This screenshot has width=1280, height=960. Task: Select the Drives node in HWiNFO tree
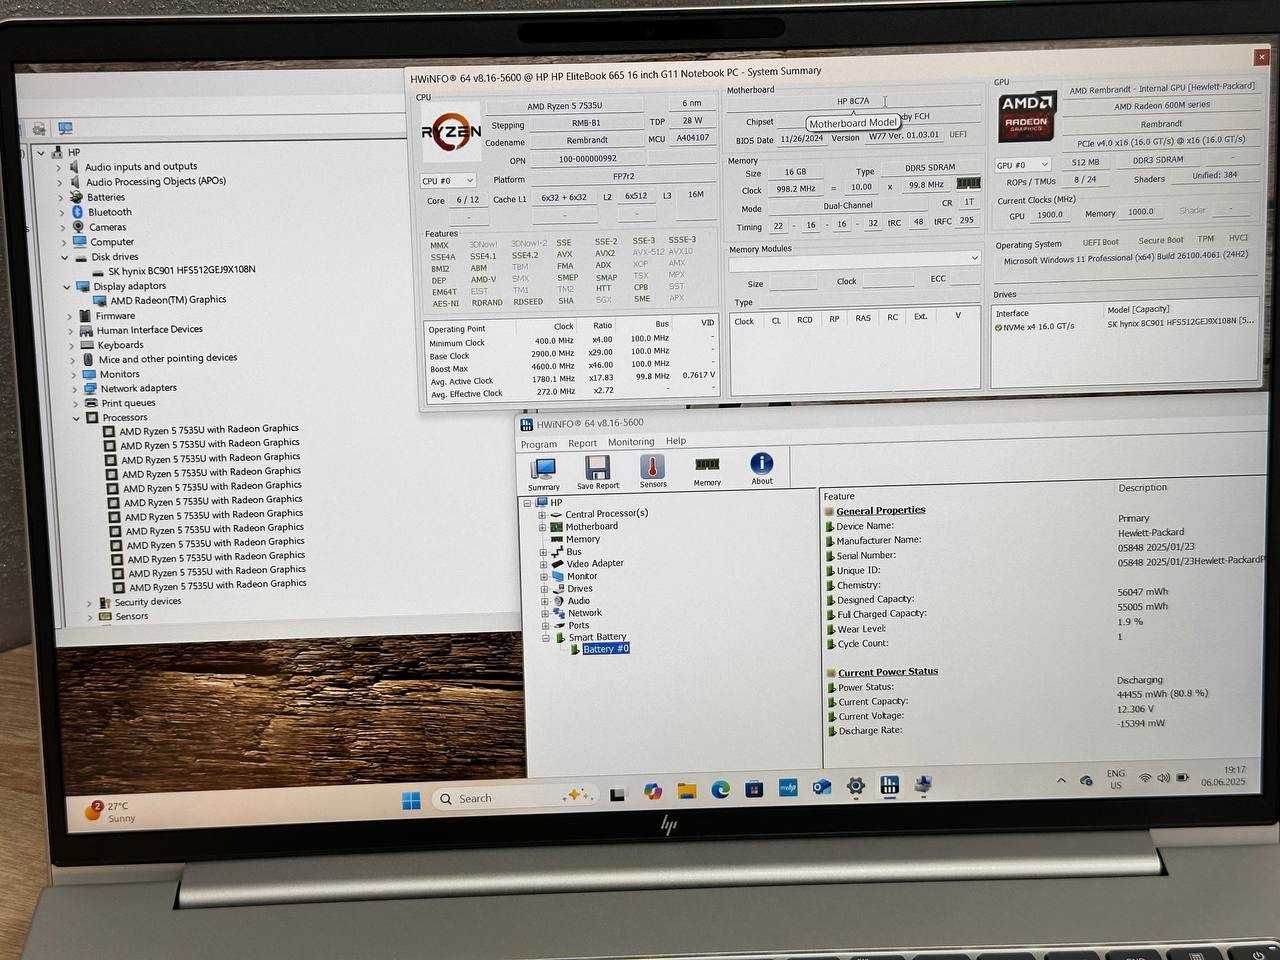tap(580, 589)
